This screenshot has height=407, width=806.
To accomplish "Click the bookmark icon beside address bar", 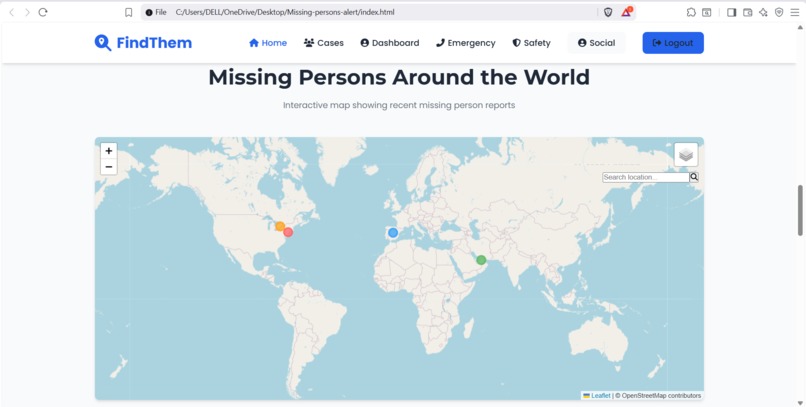I will [x=129, y=12].
